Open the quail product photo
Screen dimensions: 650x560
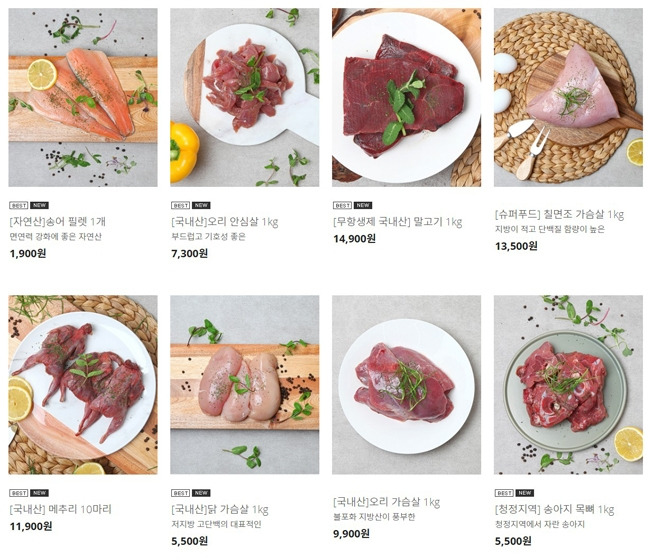pyautogui.click(x=83, y=385)
